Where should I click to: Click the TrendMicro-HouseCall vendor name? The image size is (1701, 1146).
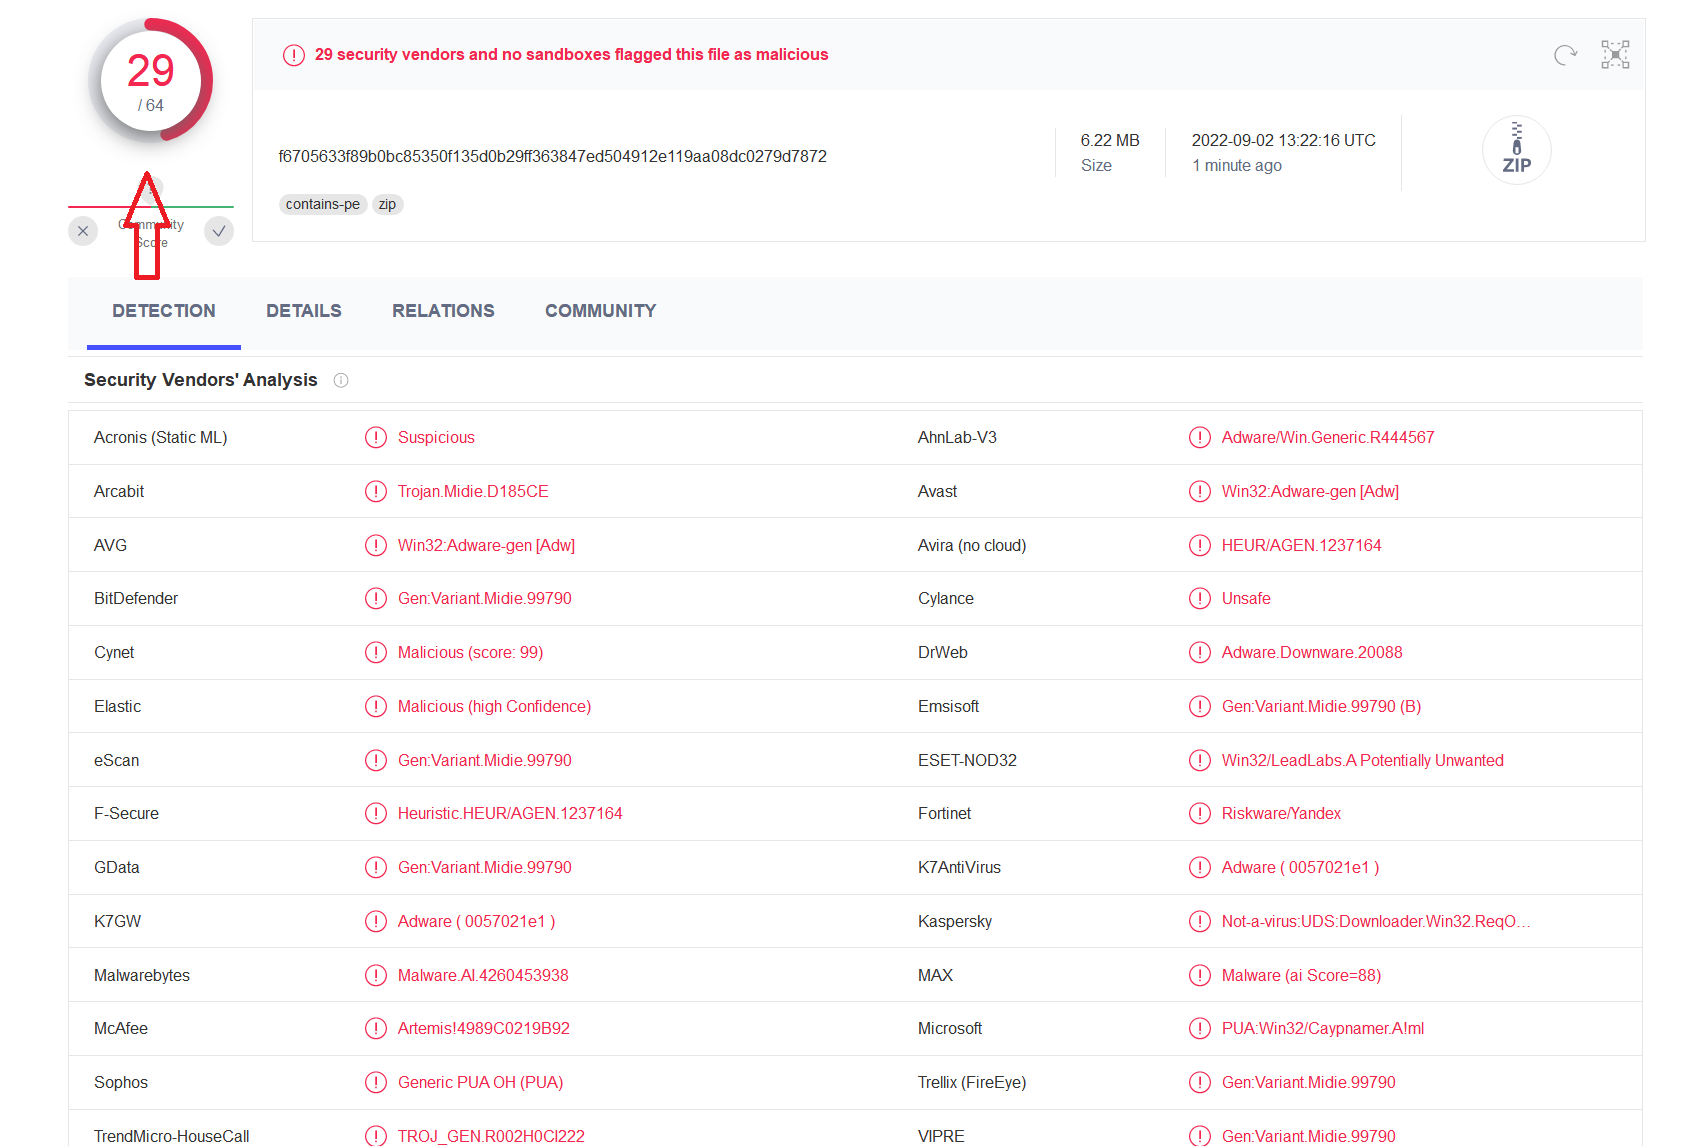point(172,1136)
